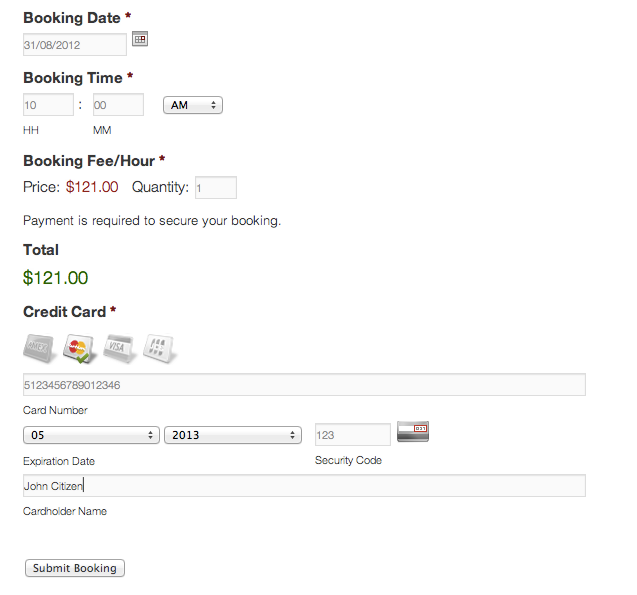Open the AM/PM dropdown
Viewport: 637px width, 595px height.
tap(193, 105)
